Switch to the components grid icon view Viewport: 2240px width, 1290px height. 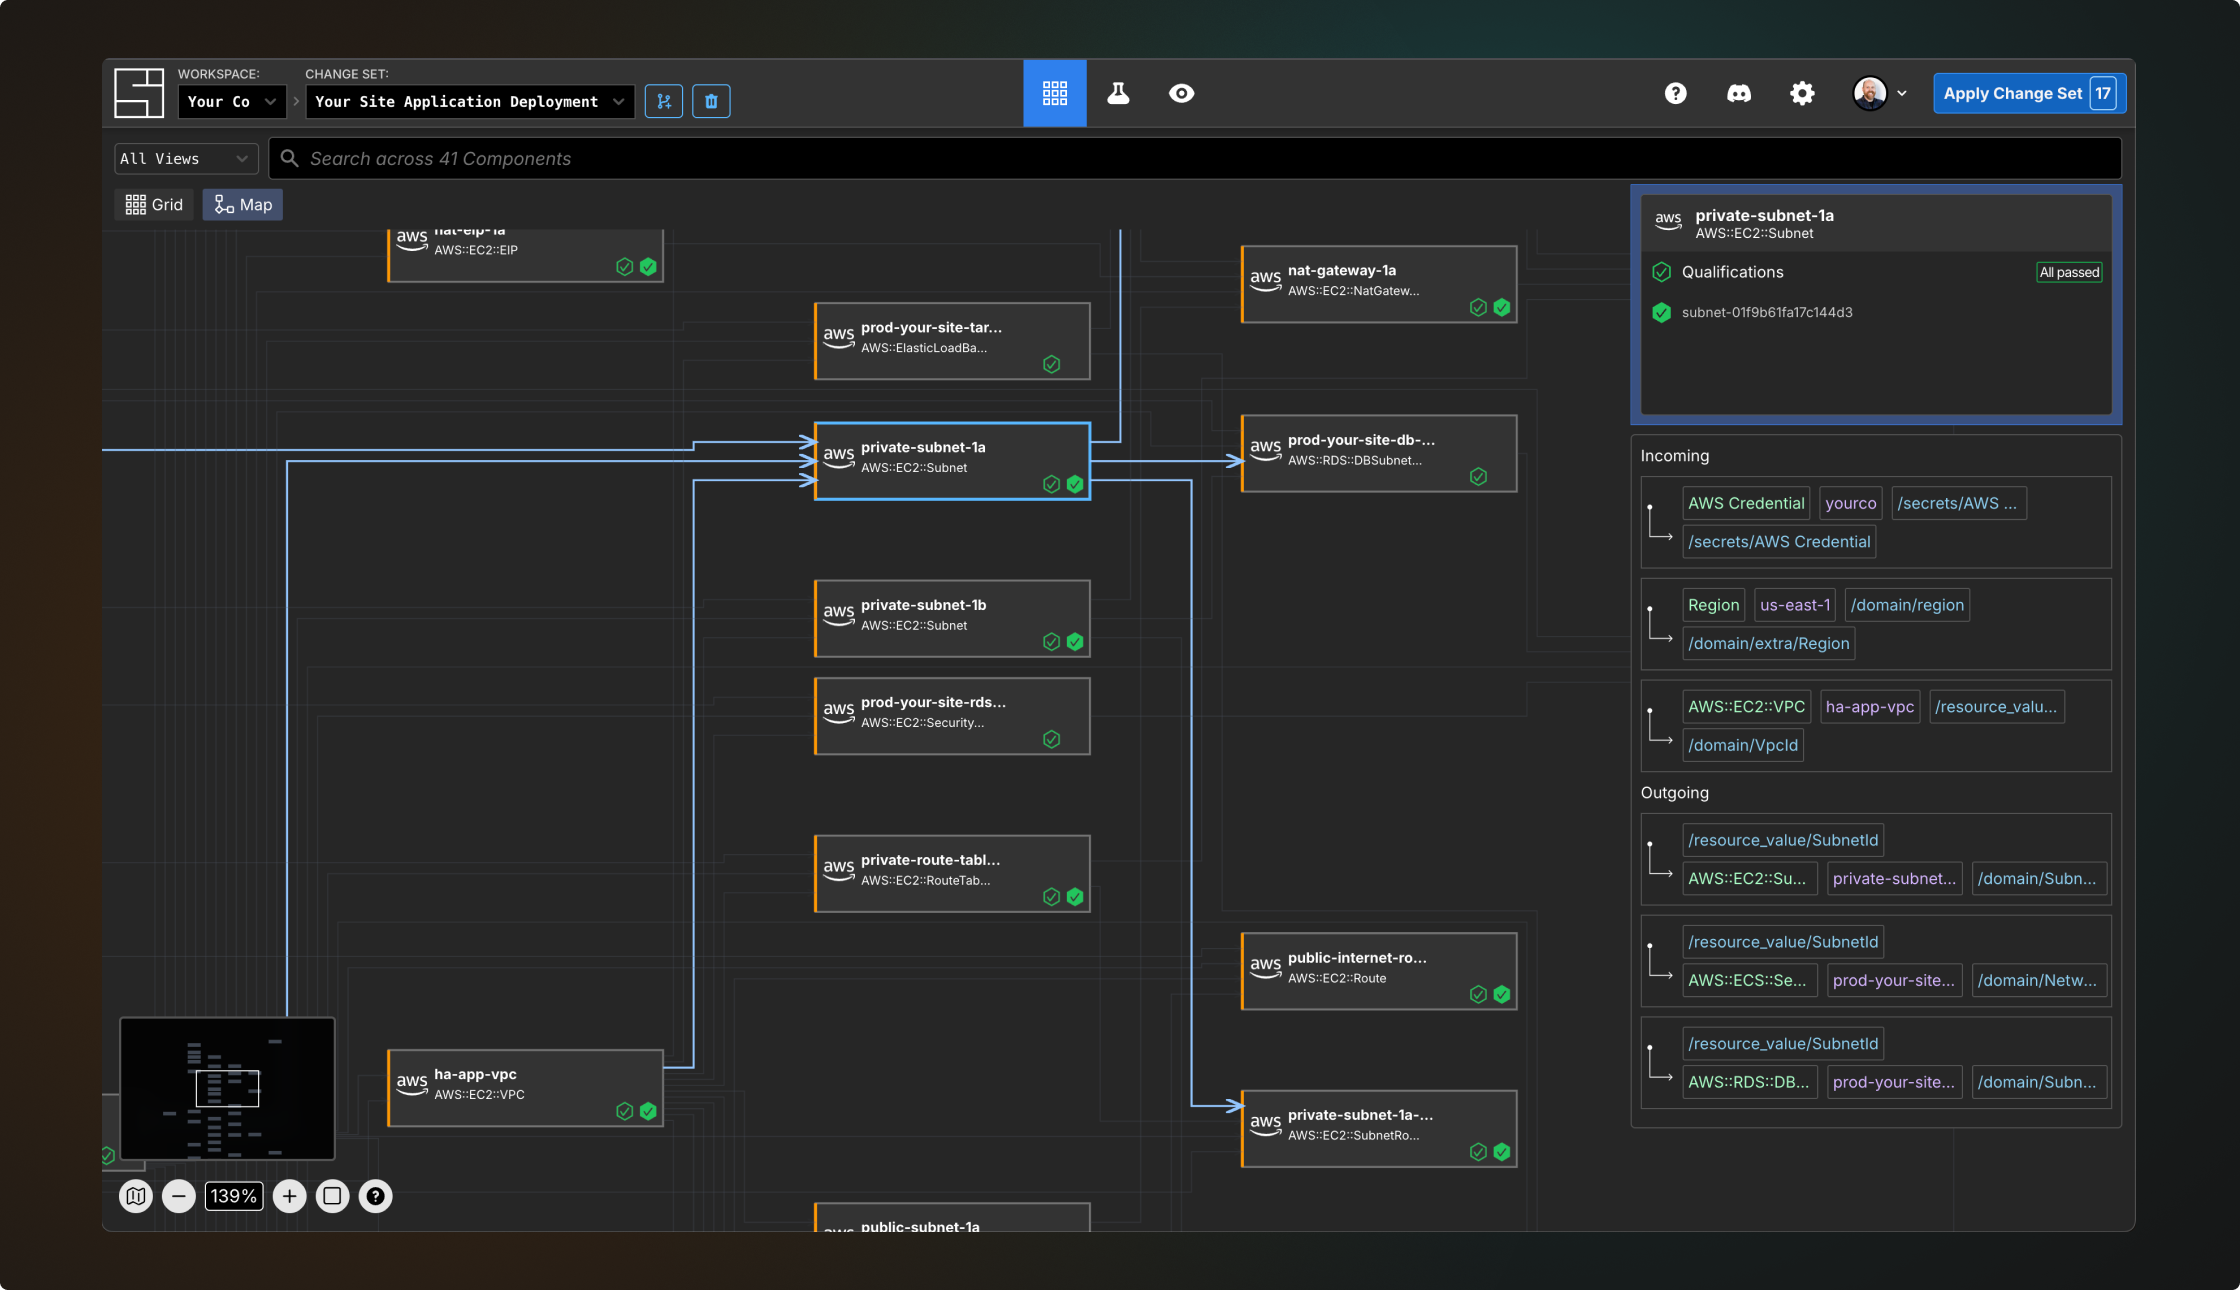[x=1055, y=93]
